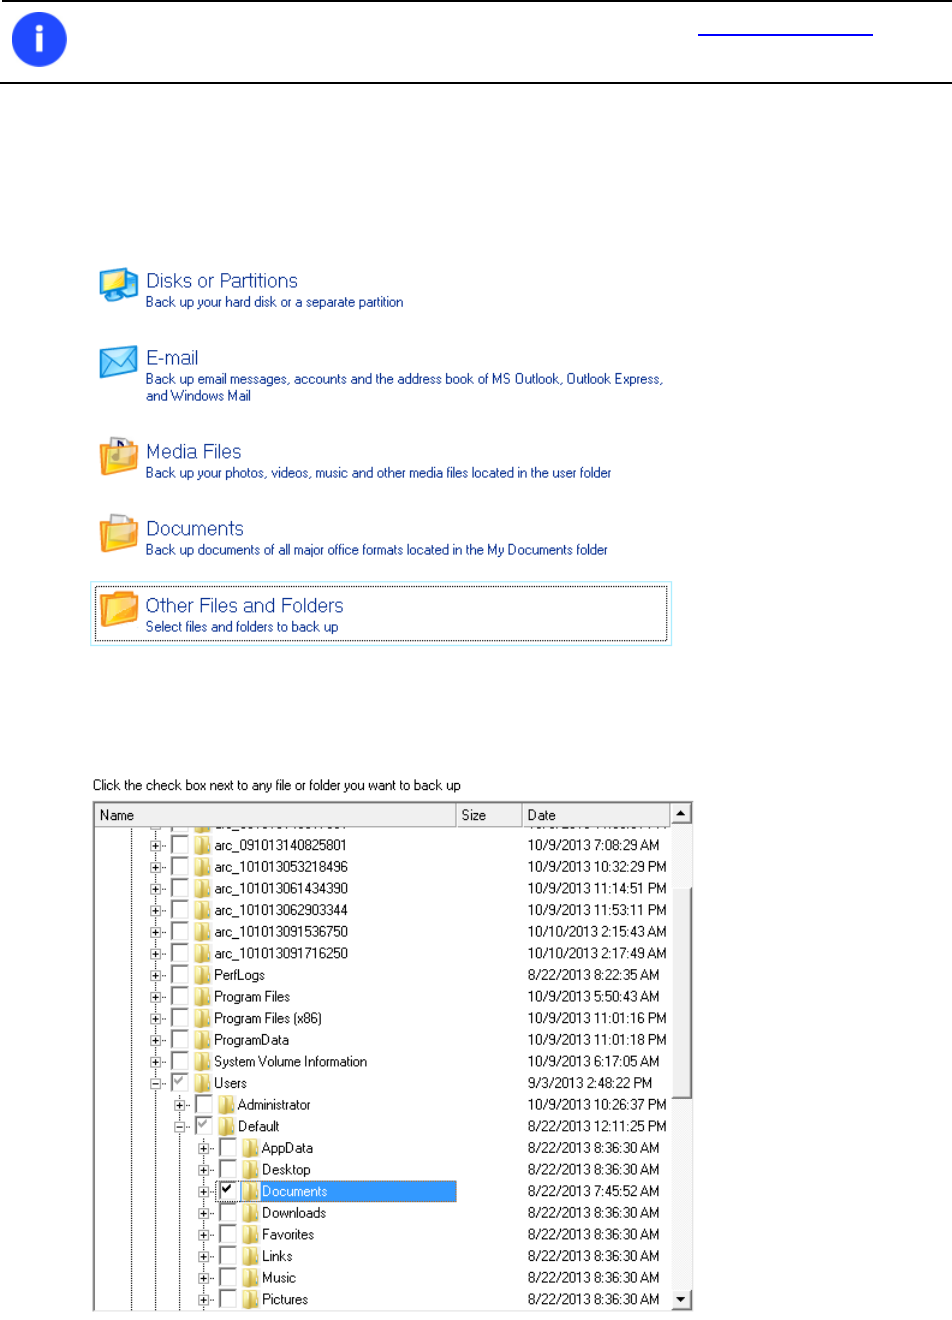The image size is (952, 1320).
Task: Expand the arc_101013061434390 tree node
Action: point(156,889)
